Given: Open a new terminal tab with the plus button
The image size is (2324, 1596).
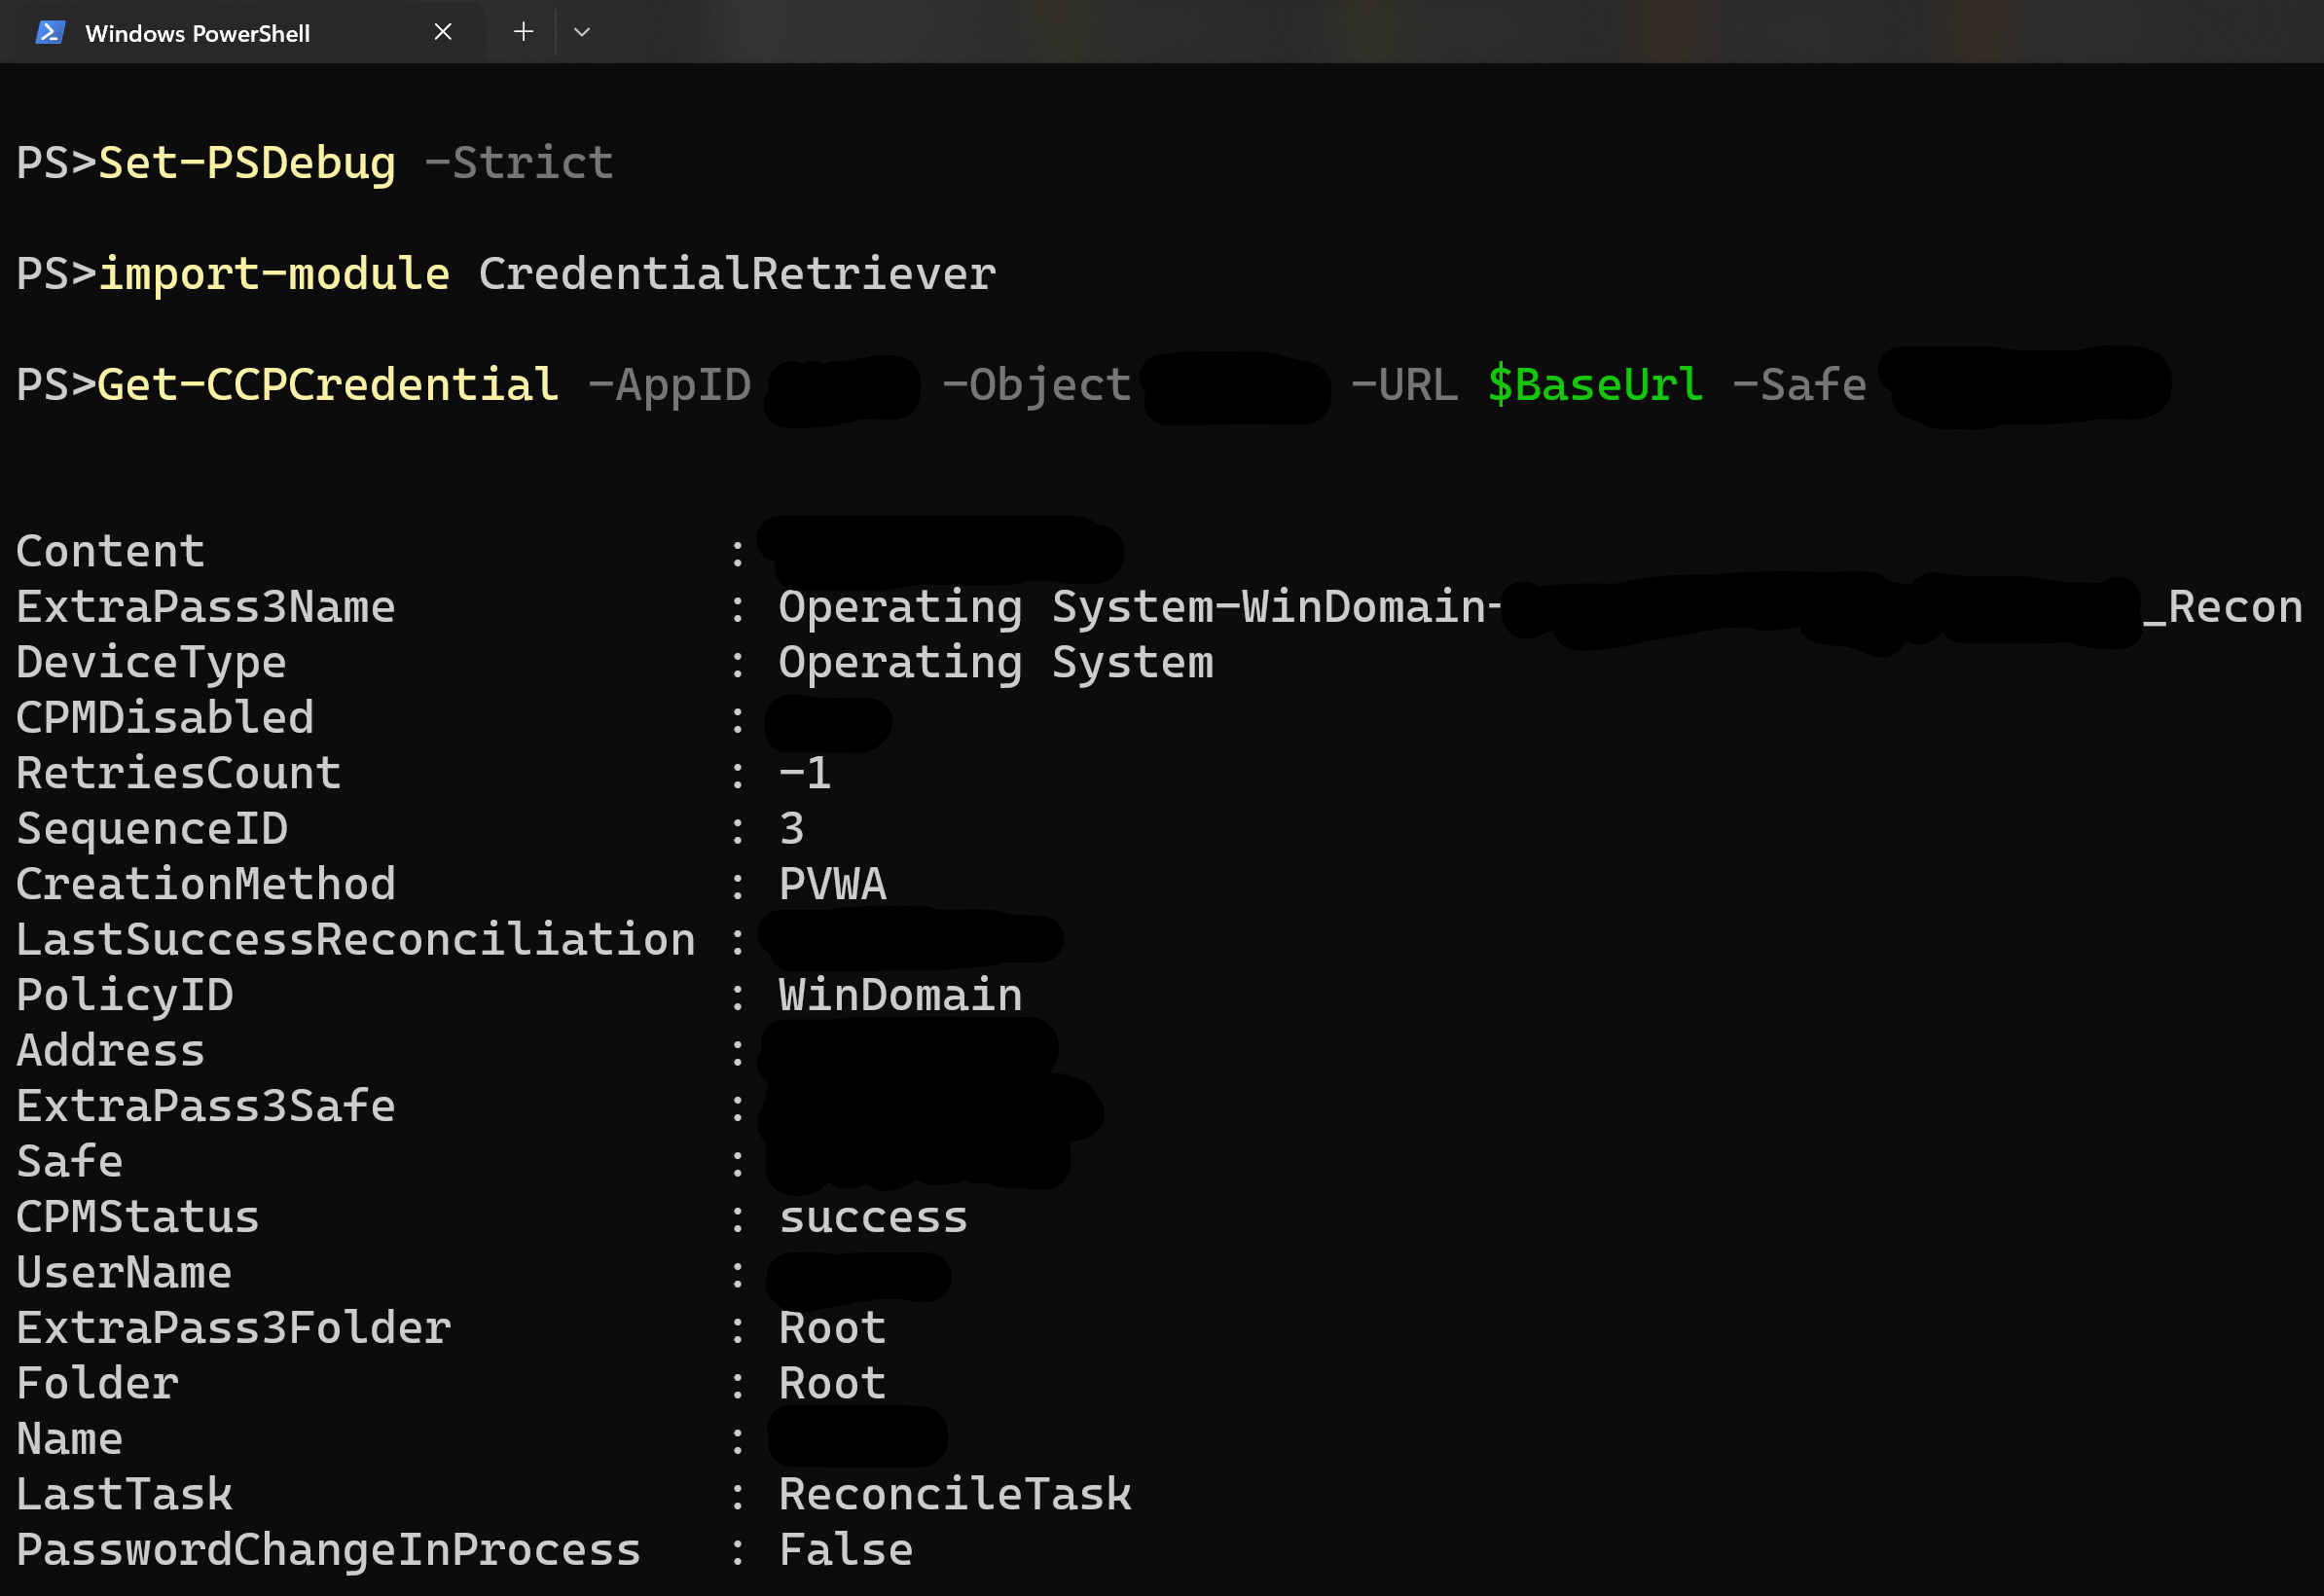Looking at the screenshot, I should coord(523,31).
